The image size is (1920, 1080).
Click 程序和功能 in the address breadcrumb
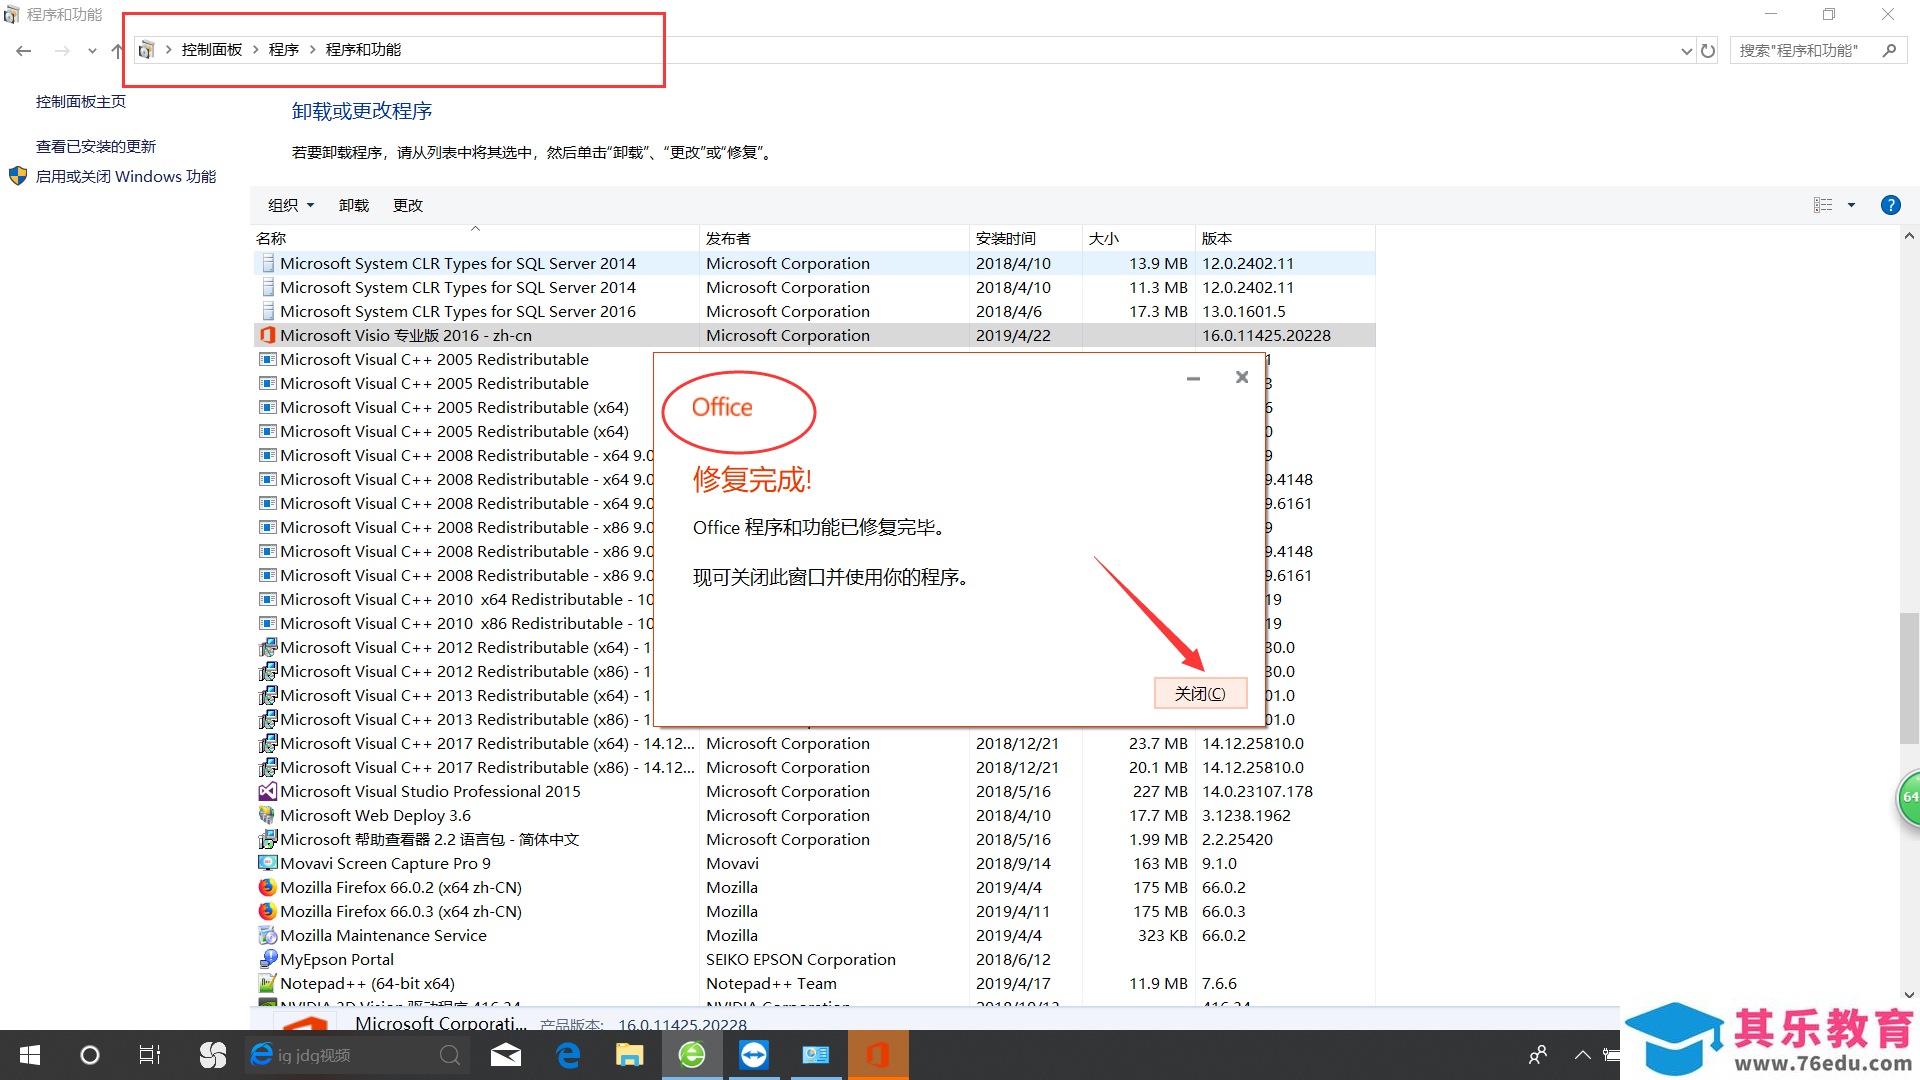[x=363, y=50]
